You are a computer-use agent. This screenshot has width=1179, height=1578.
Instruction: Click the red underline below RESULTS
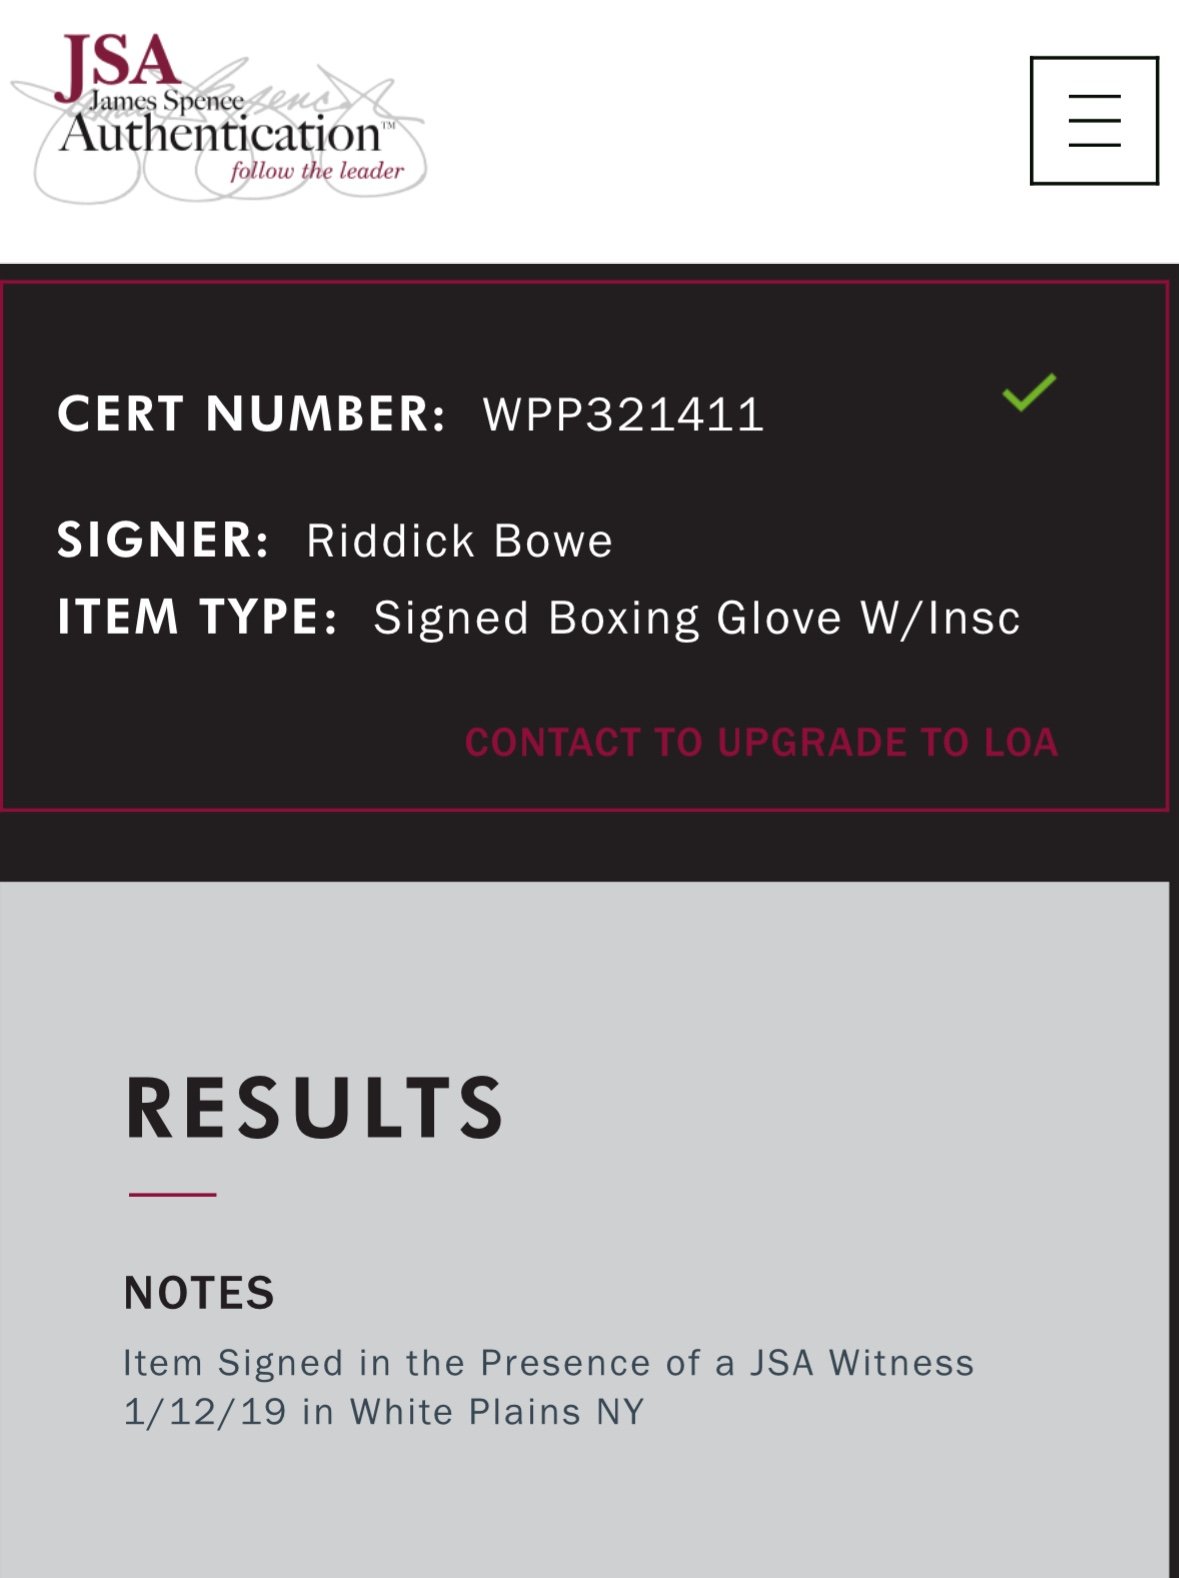click(x=172, y=1194)
